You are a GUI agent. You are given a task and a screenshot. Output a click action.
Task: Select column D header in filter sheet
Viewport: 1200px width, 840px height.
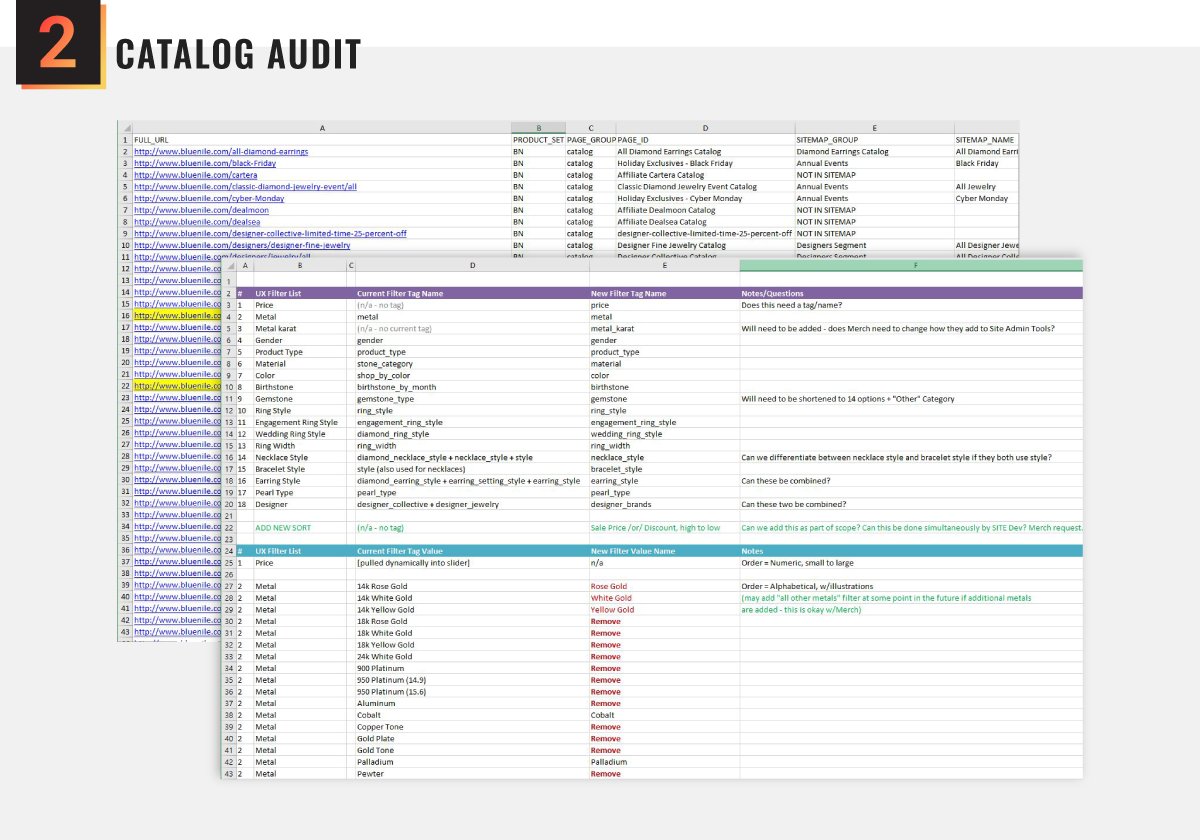[x=472, y=265]
